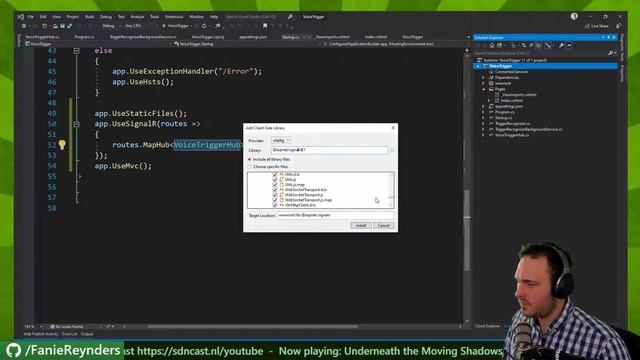Viewport: 640px width, 360px height.
Task: Click the Visual Studio logo icon
Action: coord(20,17)
